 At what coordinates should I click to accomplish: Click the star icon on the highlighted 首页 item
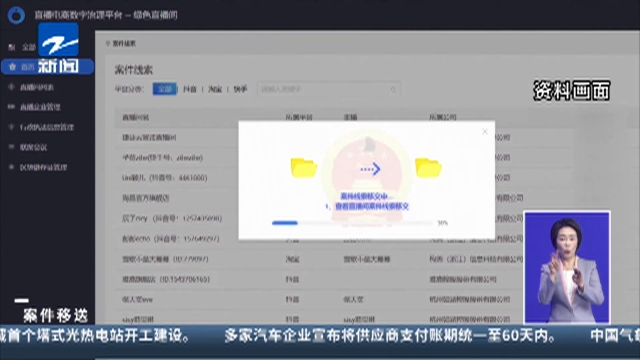(12, 67)
